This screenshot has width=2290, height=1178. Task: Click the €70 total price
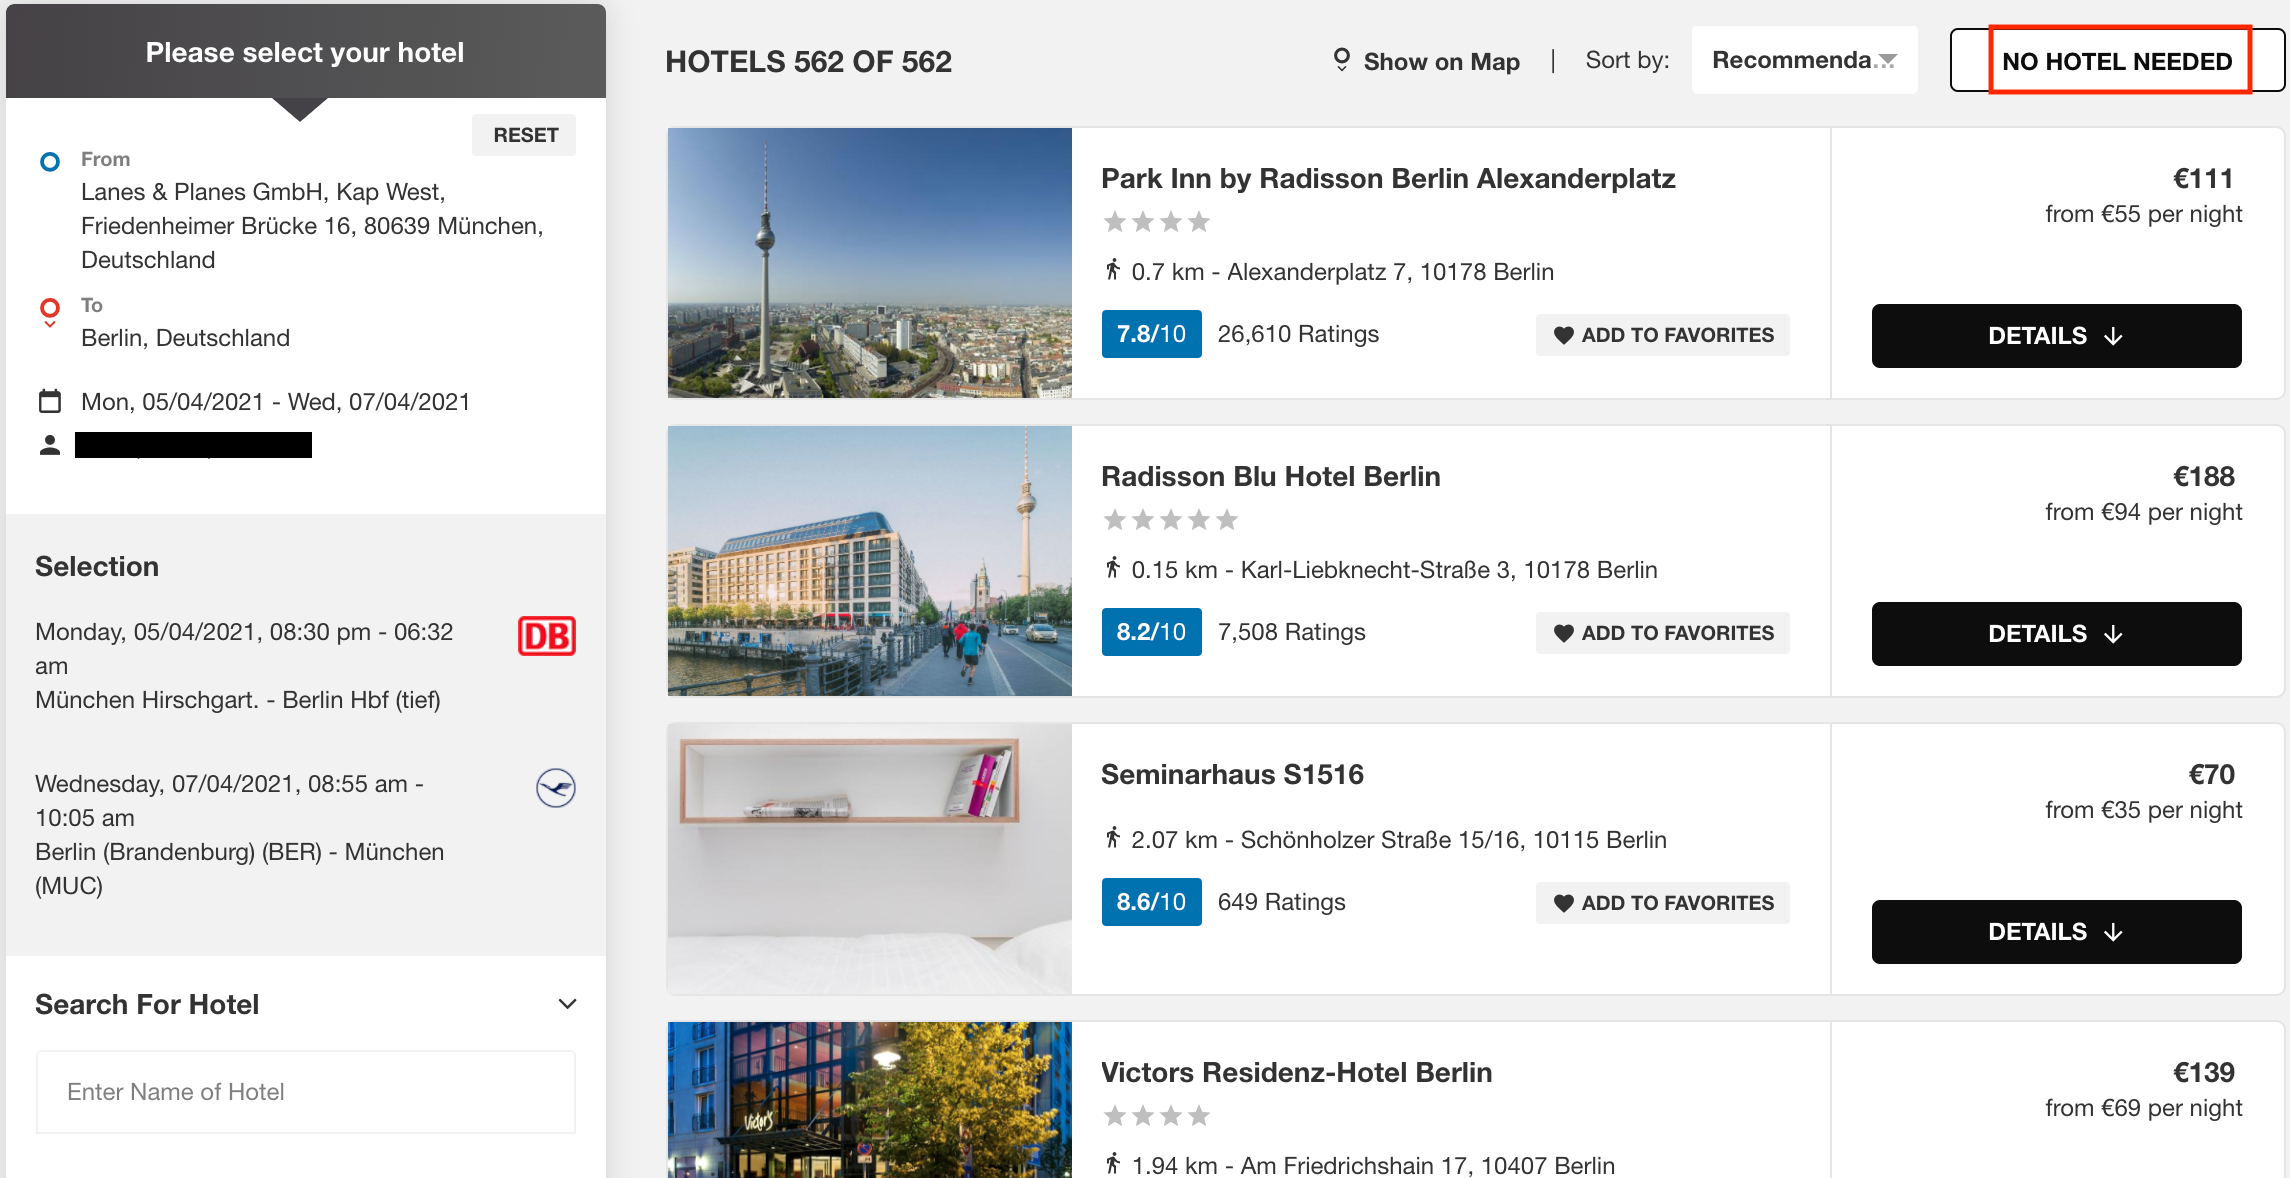[2211, 774]
